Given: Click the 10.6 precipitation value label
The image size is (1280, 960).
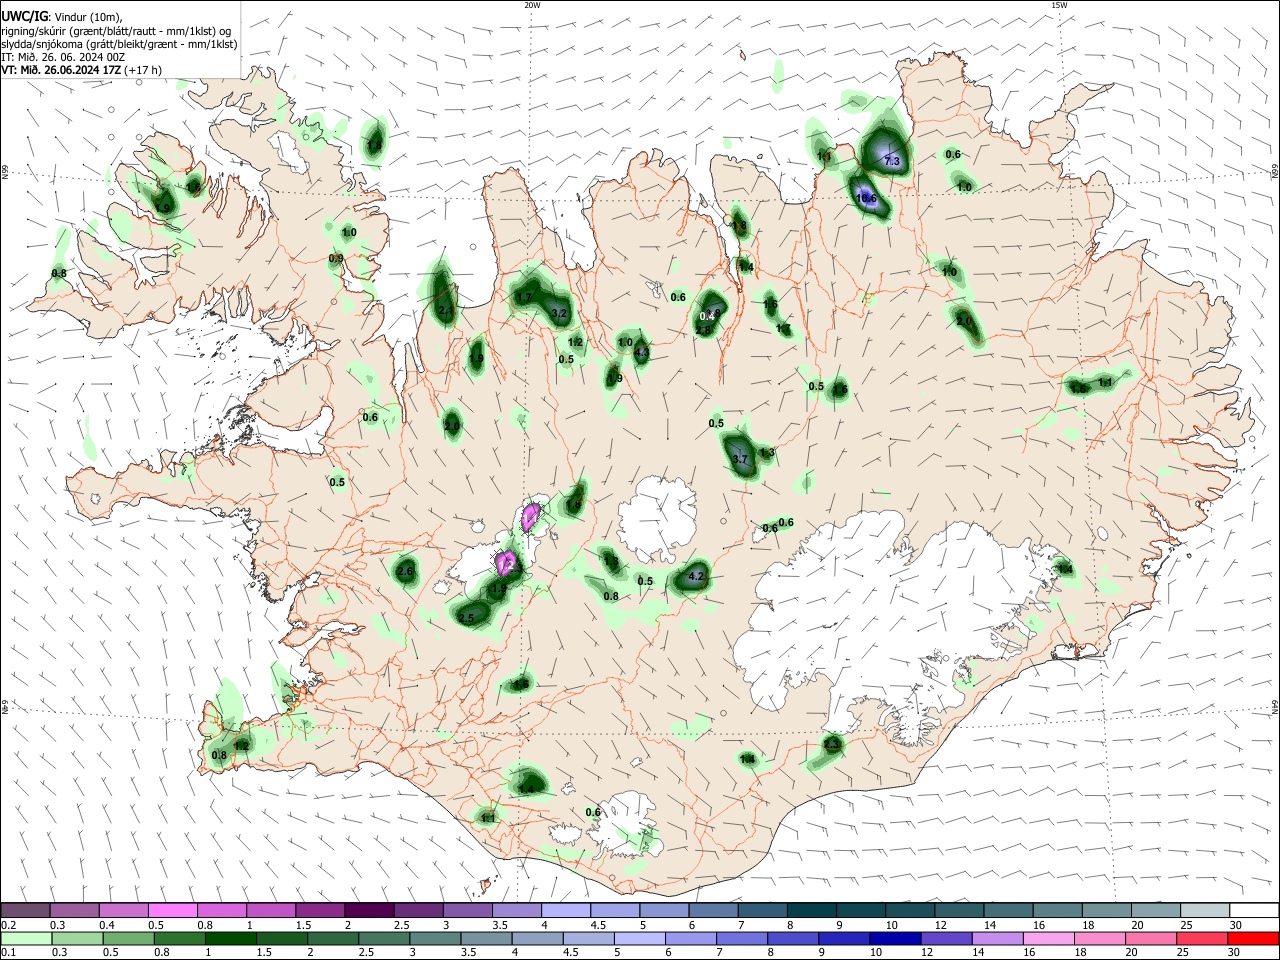Looking at the screenshot, I should pos(866,198).
